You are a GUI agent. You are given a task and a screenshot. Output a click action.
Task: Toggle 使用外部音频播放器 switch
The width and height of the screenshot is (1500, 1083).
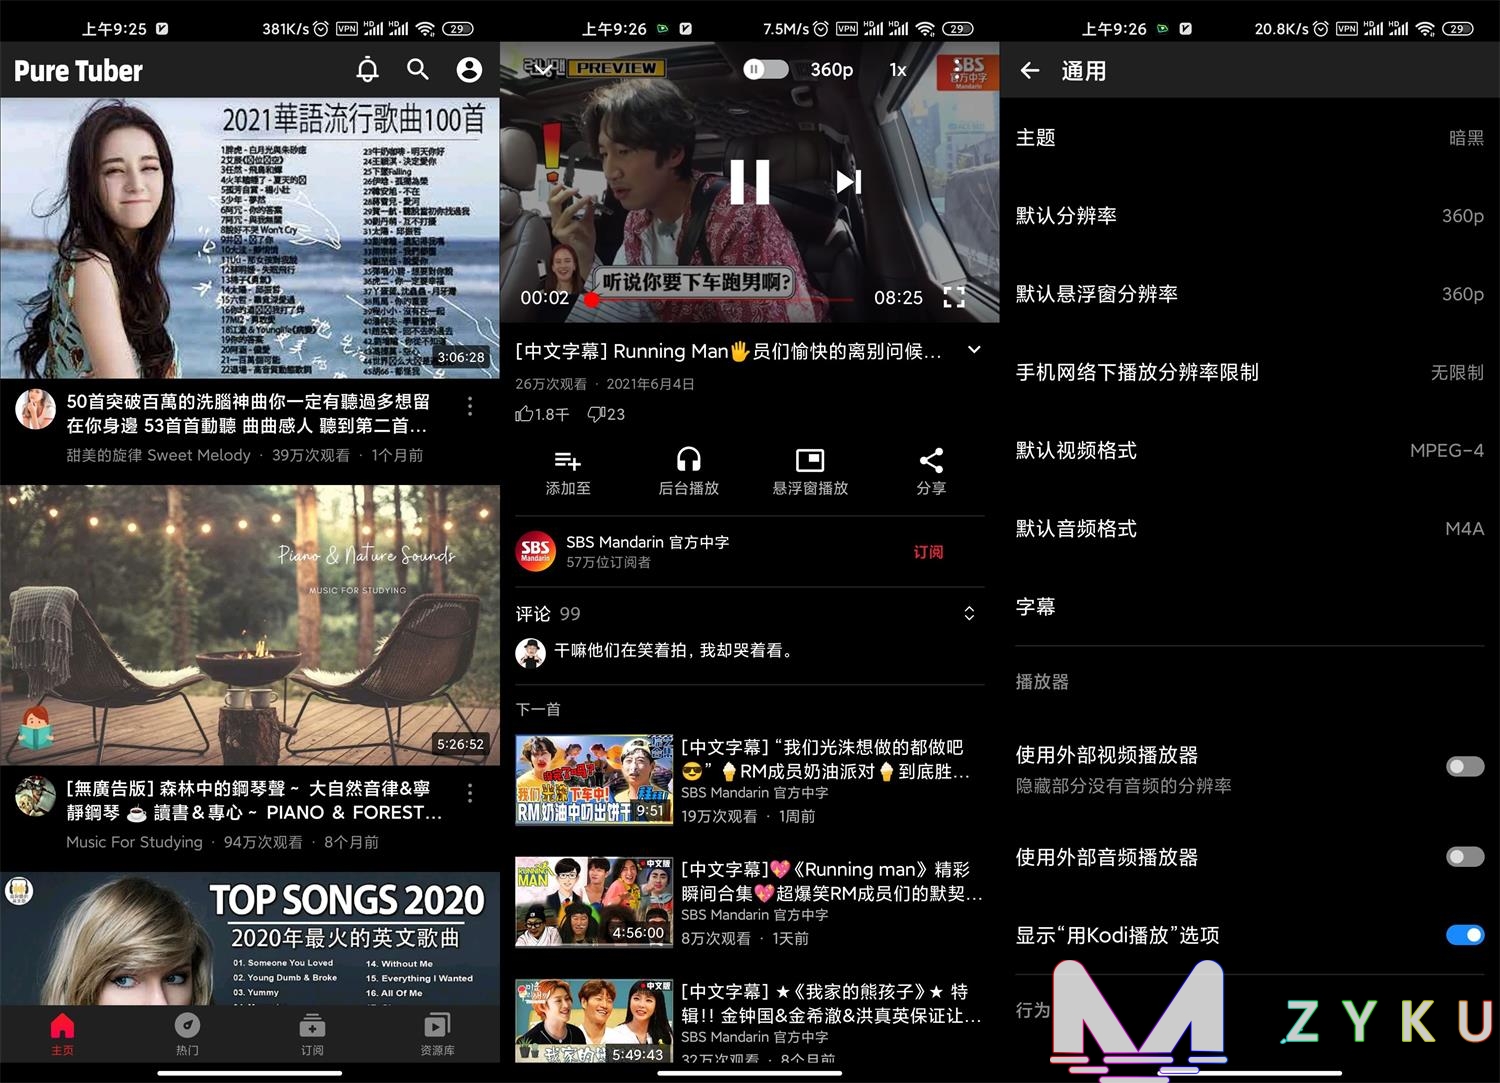pyautogui.click(x=1465, y=857)
